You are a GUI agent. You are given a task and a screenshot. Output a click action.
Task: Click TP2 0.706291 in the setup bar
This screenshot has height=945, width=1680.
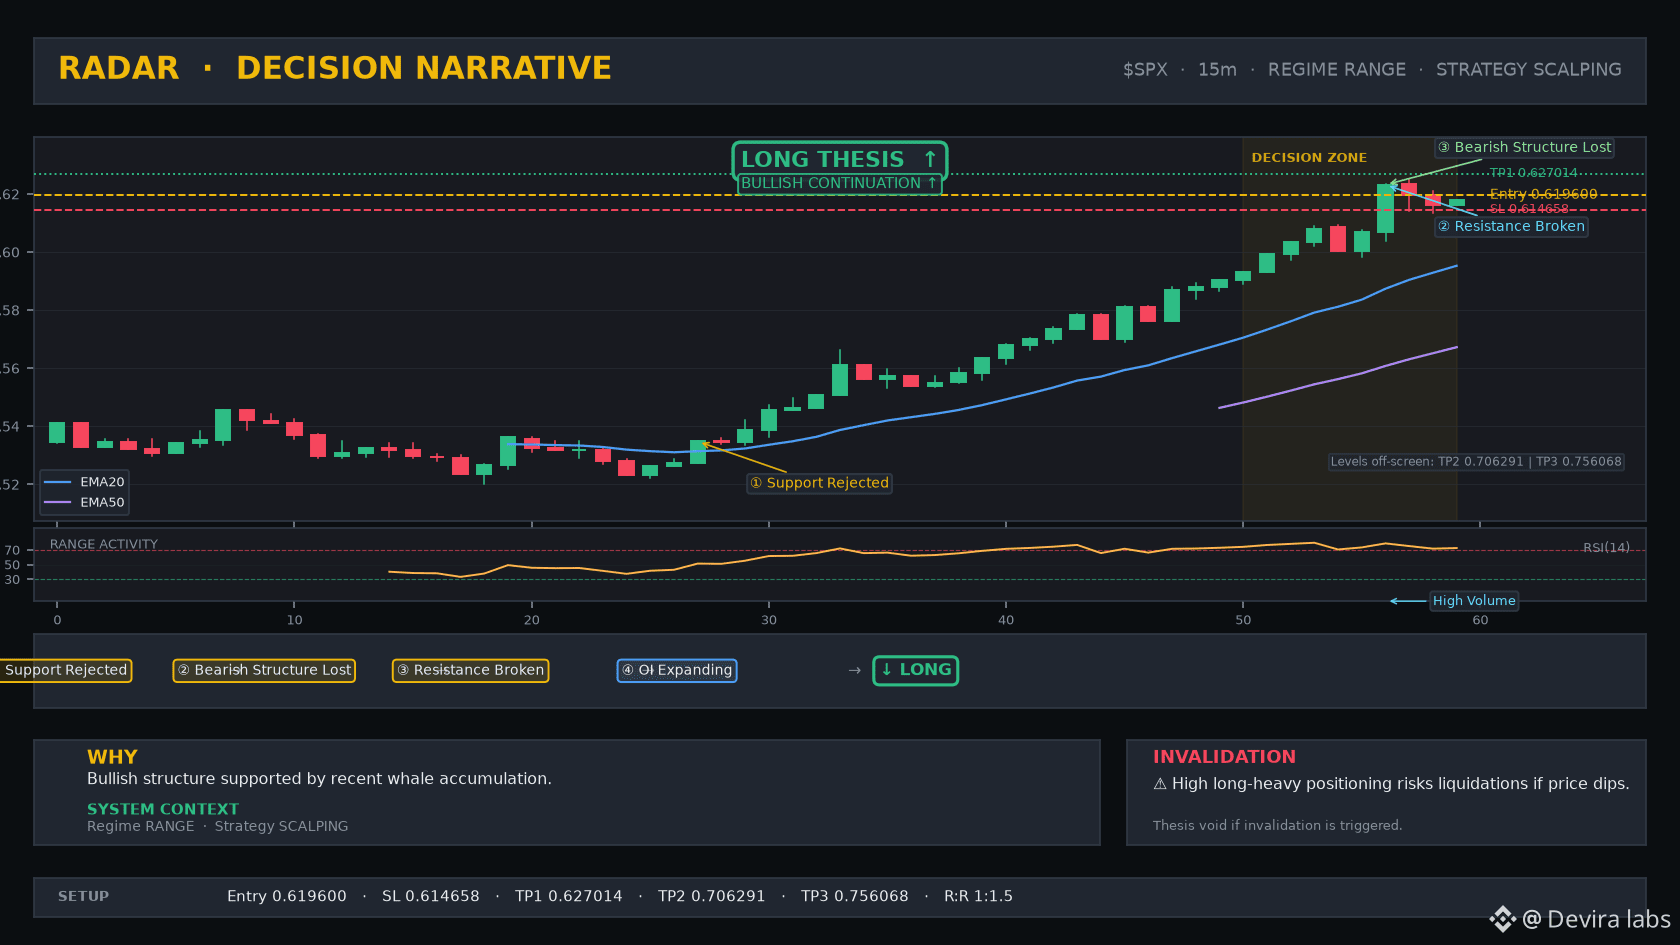(x=712, y=896)
